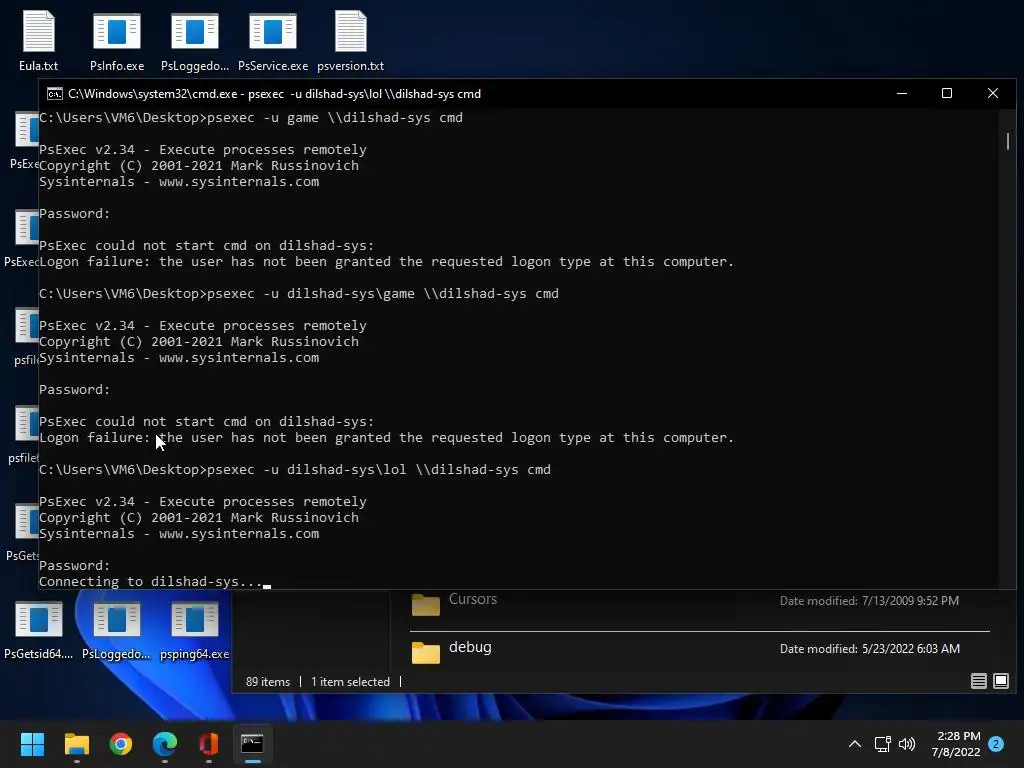Click the 'psexec -u dilshad-sys\game' command line
Viewport: 1024px width, 768px height.
(x=298, y=293)
